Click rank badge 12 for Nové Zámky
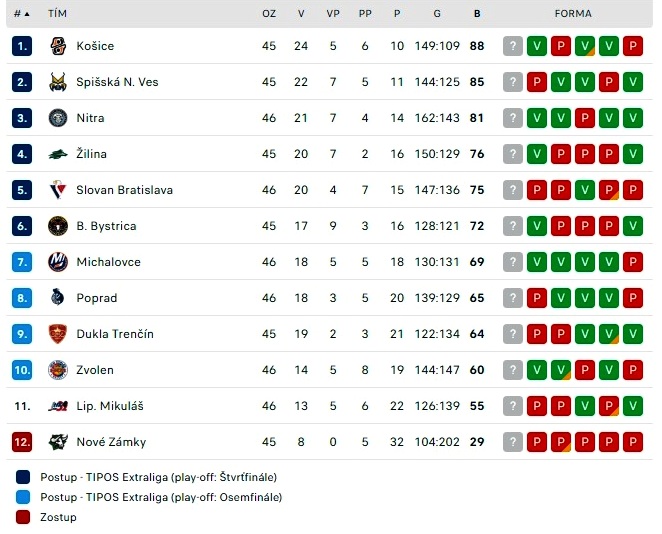This screenshot has height=534, width=662. pyautogui.click(x=22, y=442)
